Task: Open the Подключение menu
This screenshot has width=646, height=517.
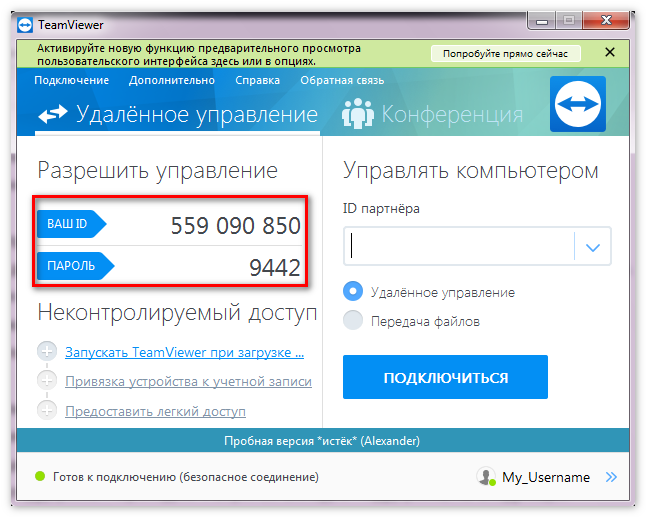Action: coord(72,80)
